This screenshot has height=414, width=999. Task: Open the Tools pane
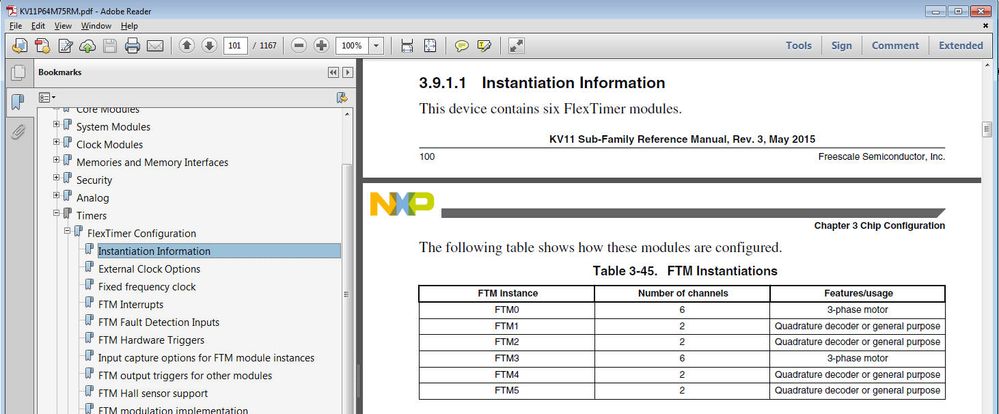[798, 45]
